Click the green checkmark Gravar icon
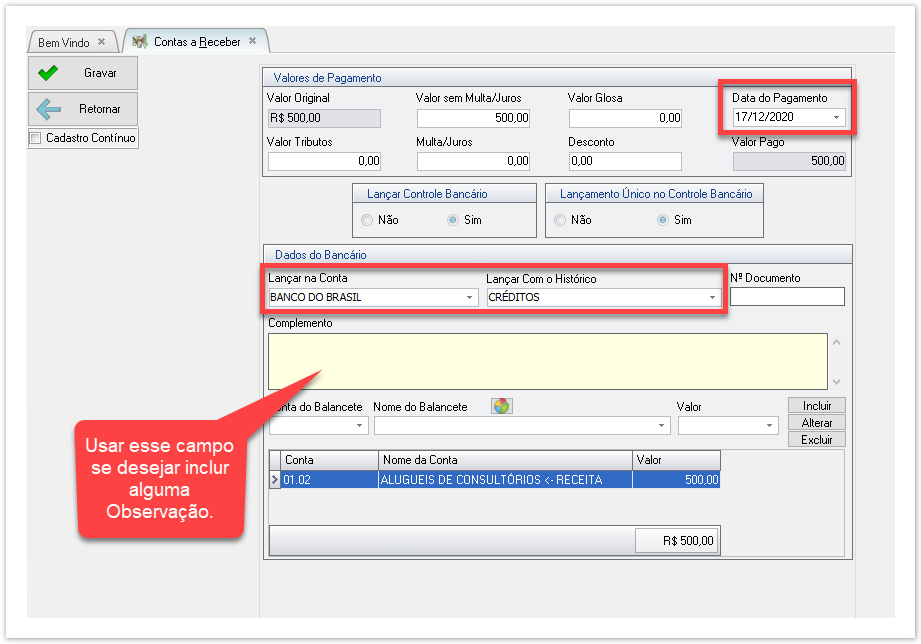921x644 pixels. (x=48, y=73)
